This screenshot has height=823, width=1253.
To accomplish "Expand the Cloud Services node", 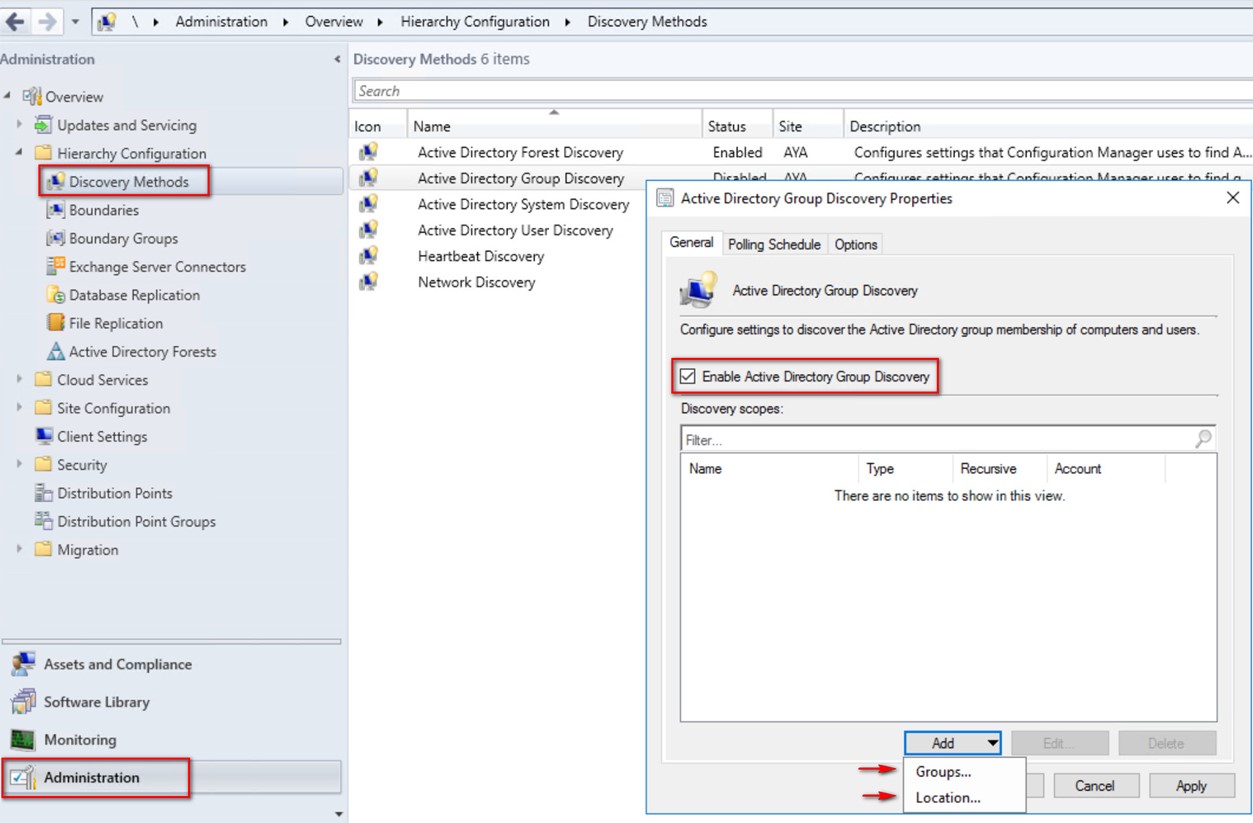I will 19,380.
